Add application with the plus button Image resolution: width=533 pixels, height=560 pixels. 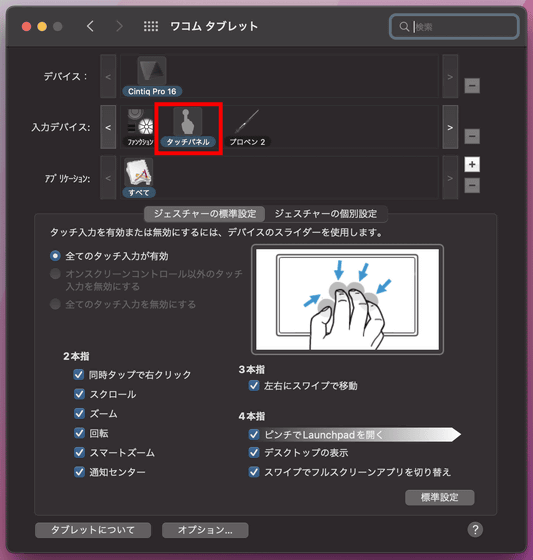coord(472,165)
